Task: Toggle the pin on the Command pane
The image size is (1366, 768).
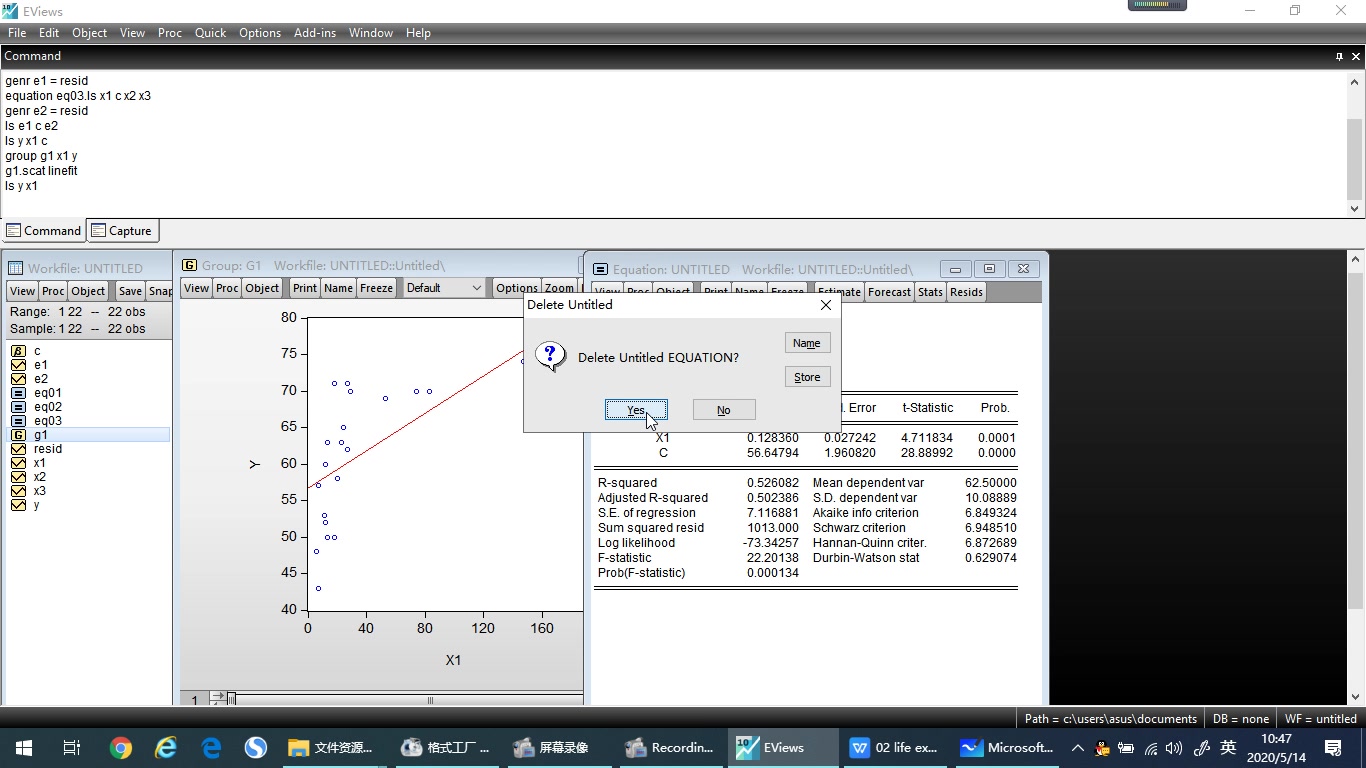Action: (x=1340, y=56)
